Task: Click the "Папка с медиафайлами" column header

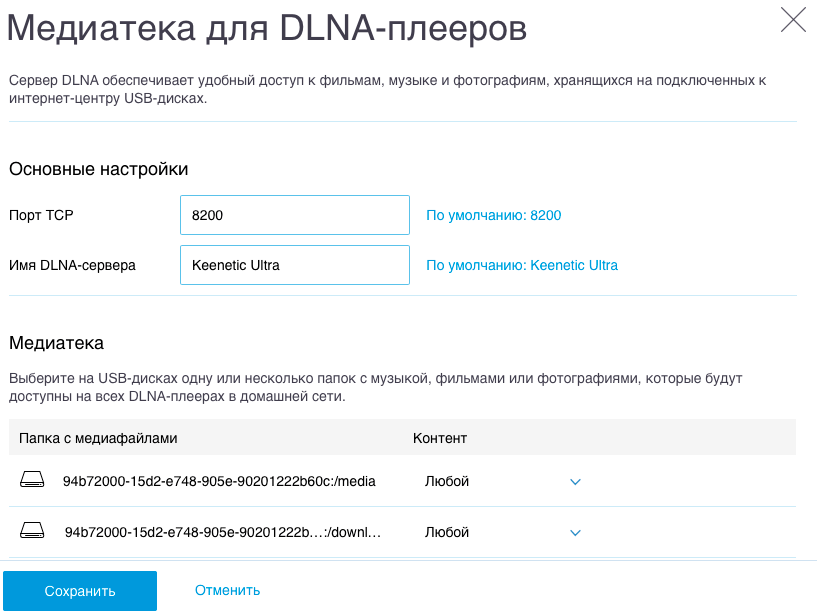Action: click(x=98, y=438)
